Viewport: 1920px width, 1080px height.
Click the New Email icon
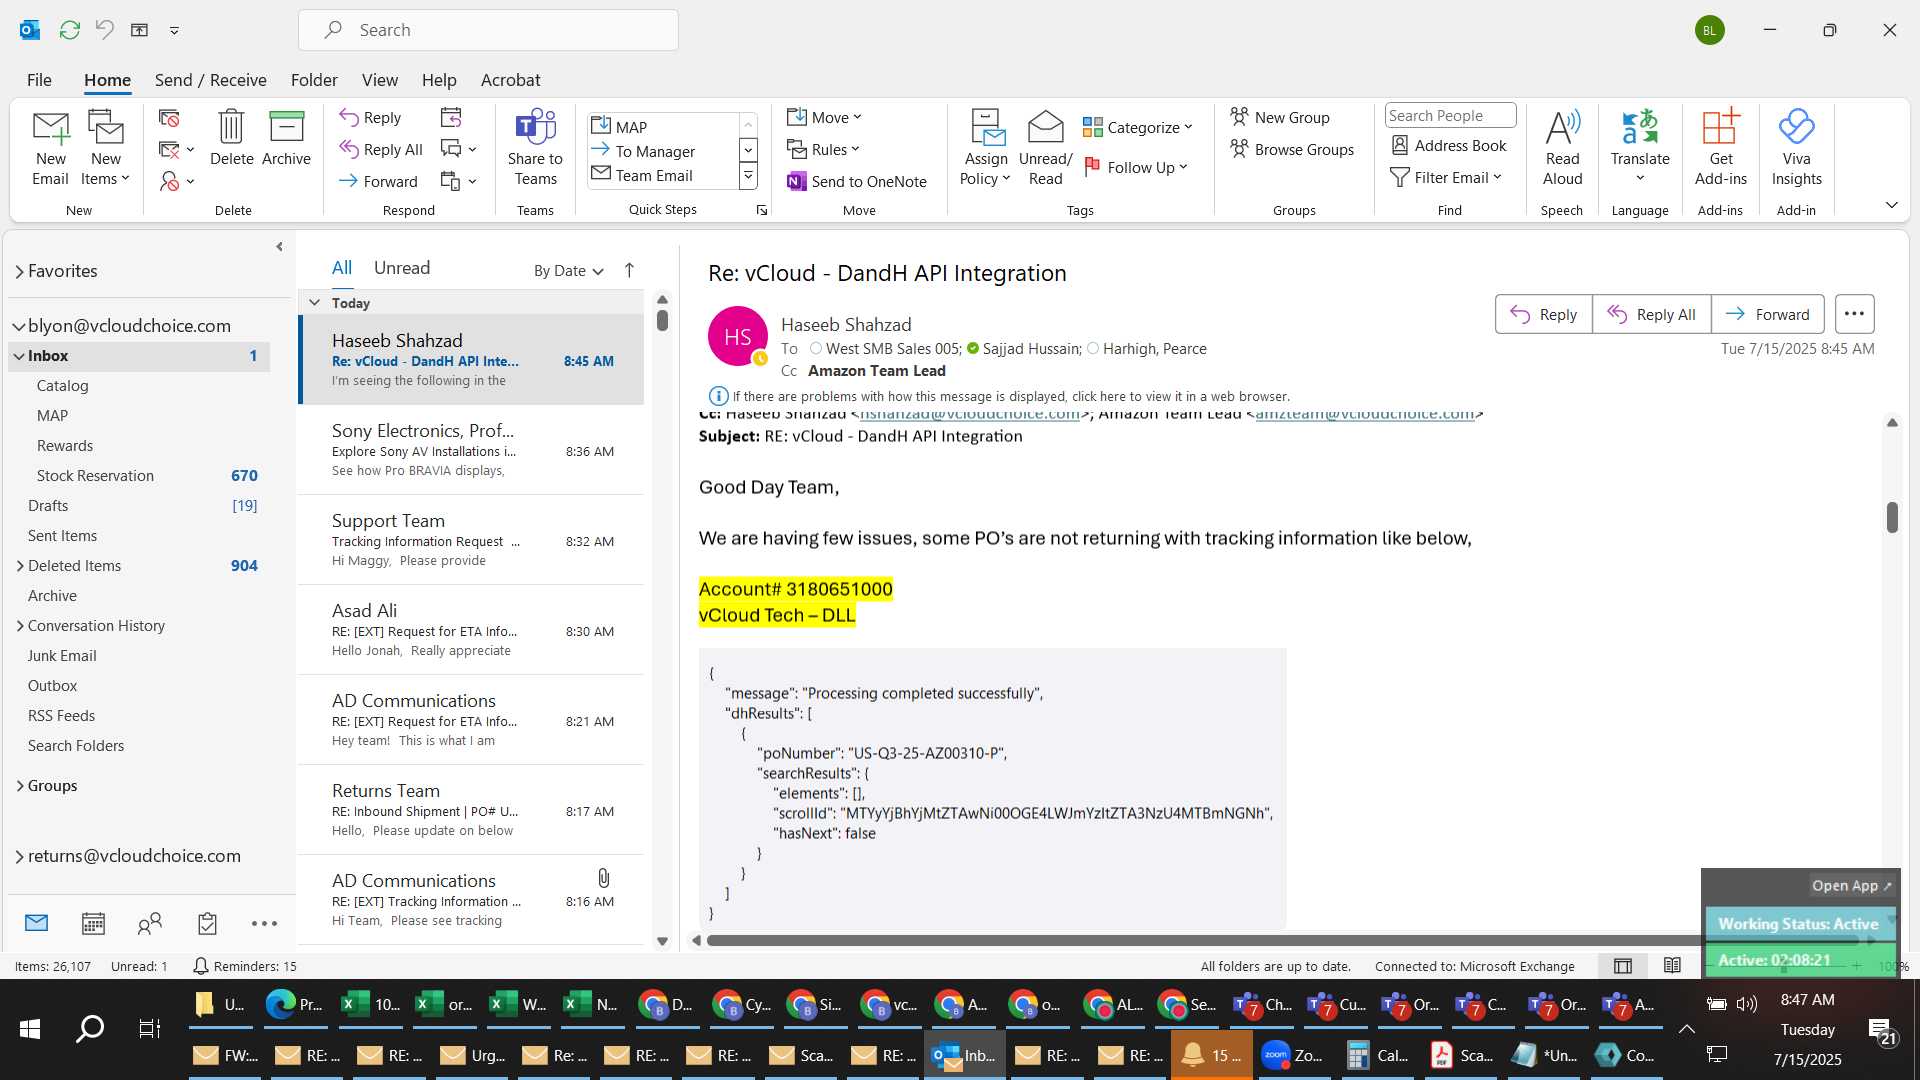pyautogui.click(x=50, y=148)
